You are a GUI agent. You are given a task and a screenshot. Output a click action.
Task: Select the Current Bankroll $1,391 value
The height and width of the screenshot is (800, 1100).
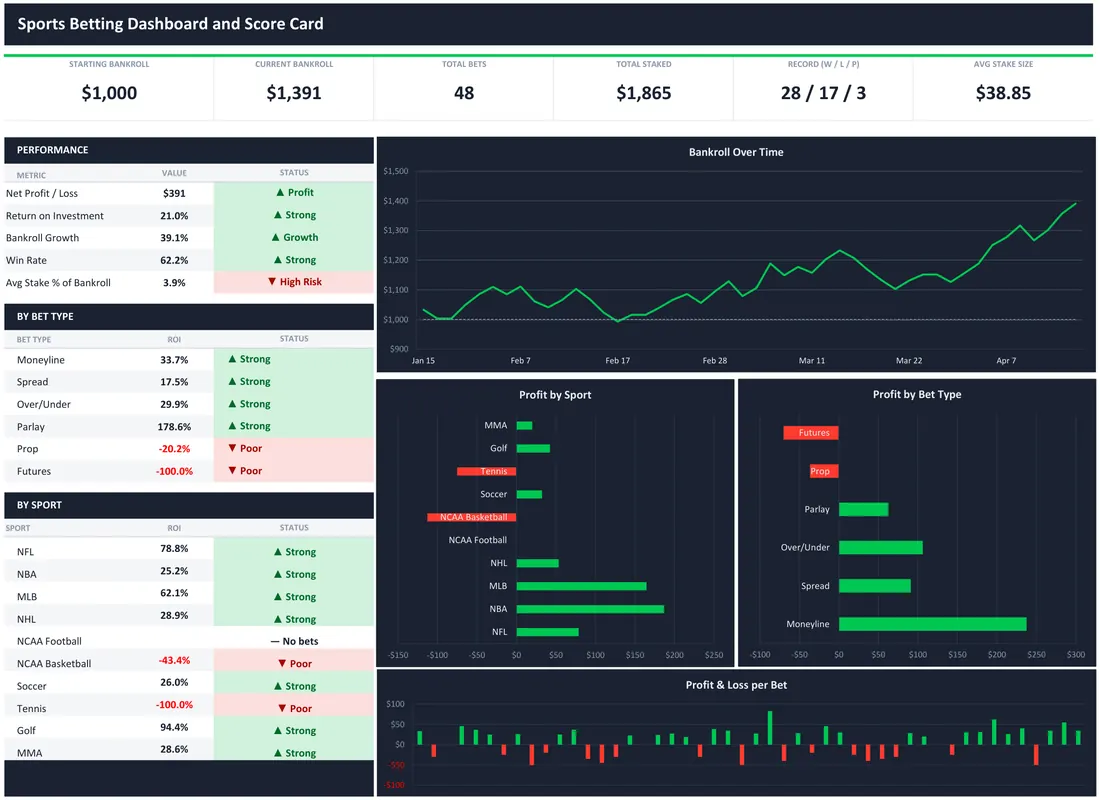(293, 93)
